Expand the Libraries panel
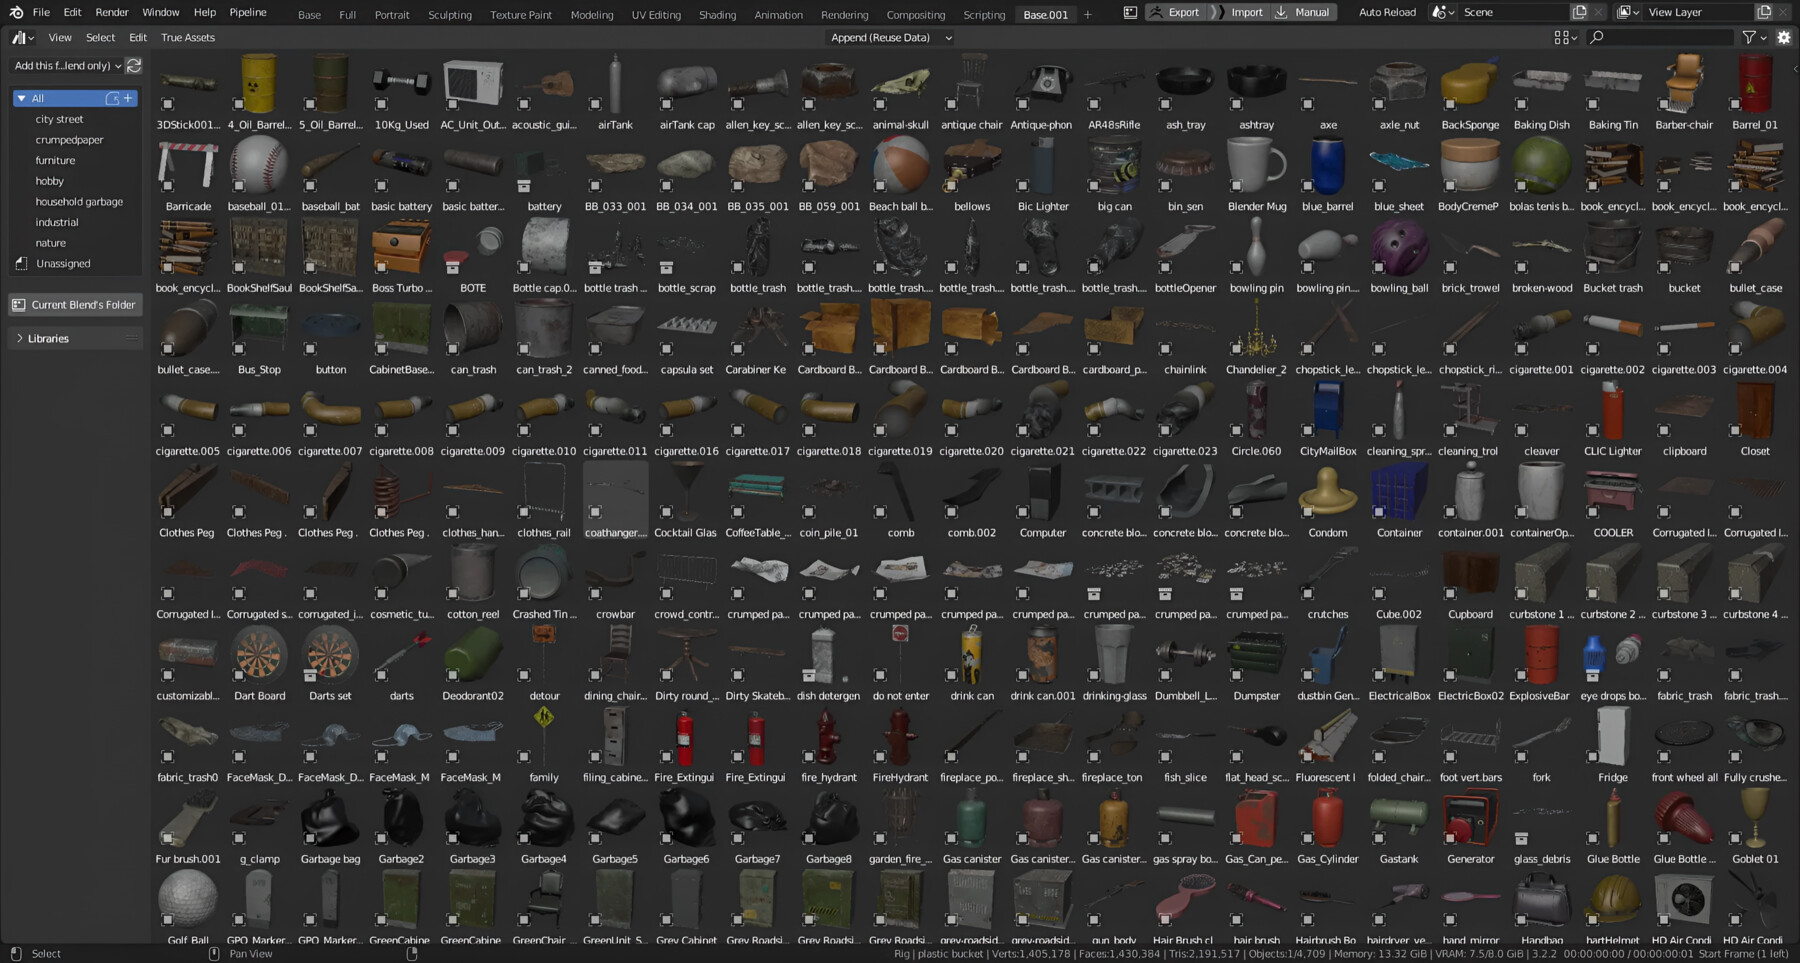This screenshot has height=963, width=1800. (x=75, y=338)
